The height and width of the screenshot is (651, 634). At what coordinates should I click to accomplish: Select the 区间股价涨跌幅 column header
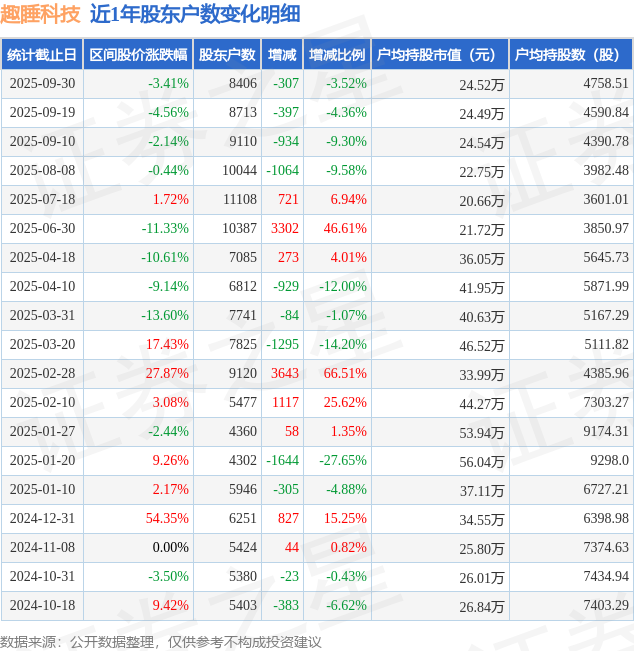pos(137,55)
